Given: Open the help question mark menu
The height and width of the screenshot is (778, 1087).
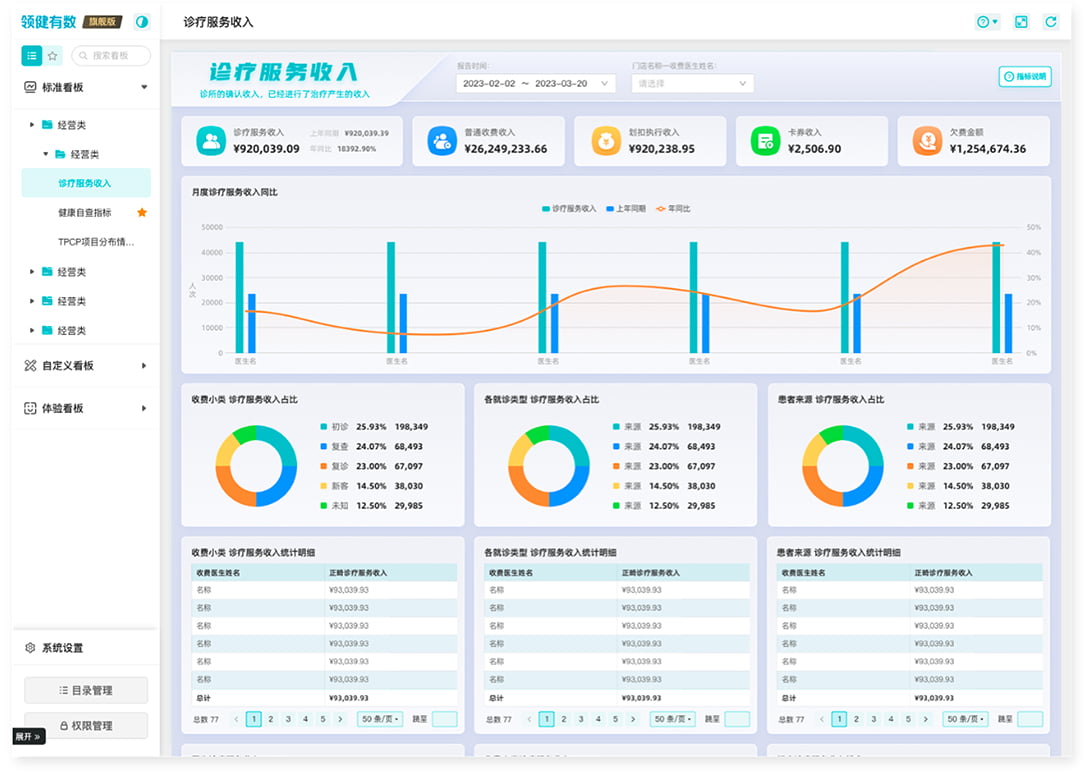Looking at the screenshot, I should pyautogui.click(x=987, y=22).
